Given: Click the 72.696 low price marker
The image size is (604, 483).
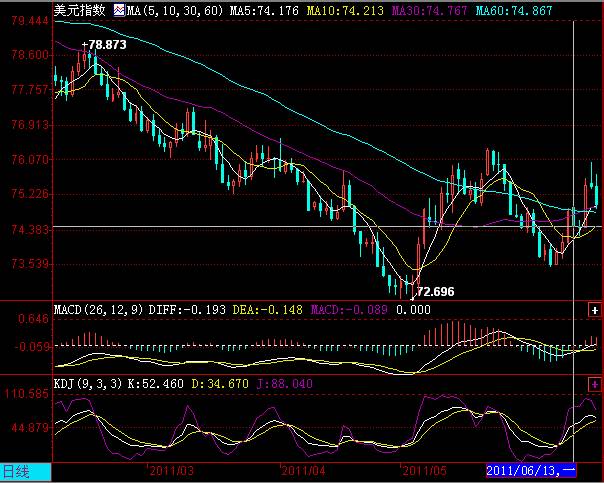Looking at the screenshot, I should (436, 292).
